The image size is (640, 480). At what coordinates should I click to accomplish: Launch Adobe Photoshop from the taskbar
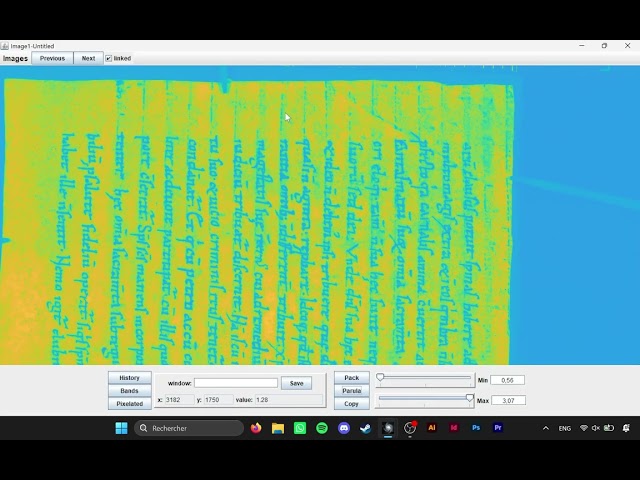click(476, 428)
